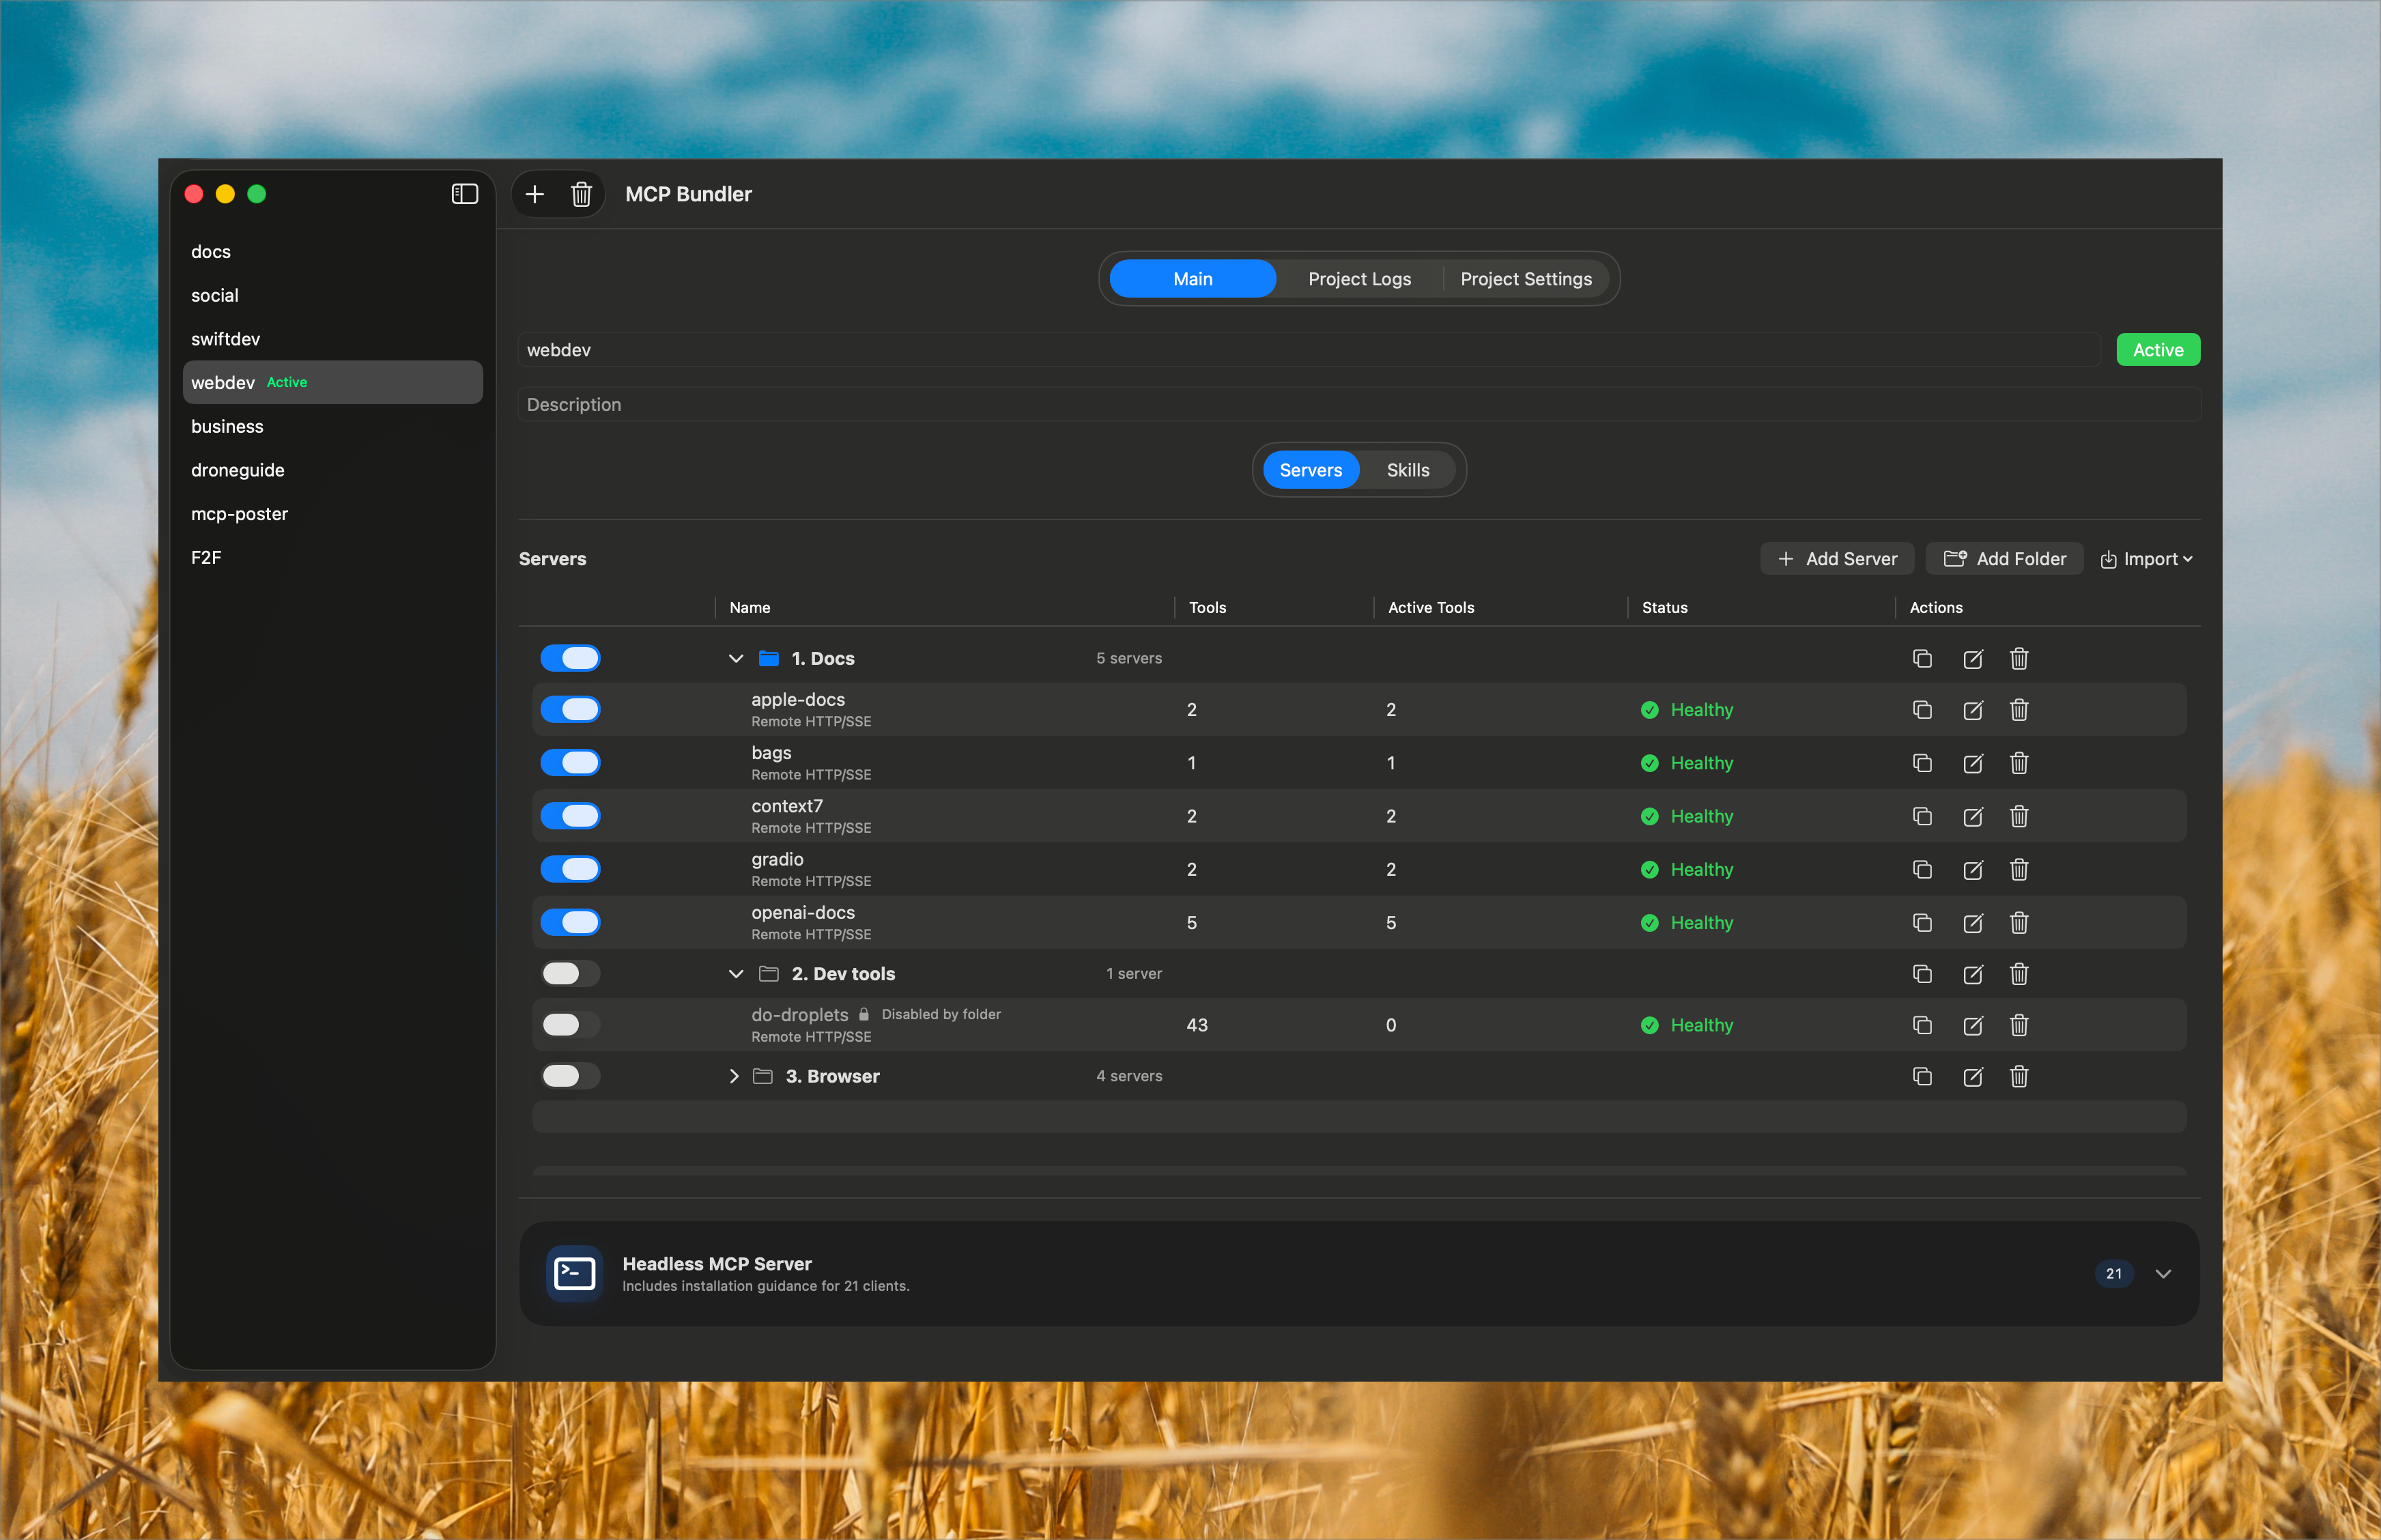
Task: Open the Project Settings tab
Action: [1526, 279]
